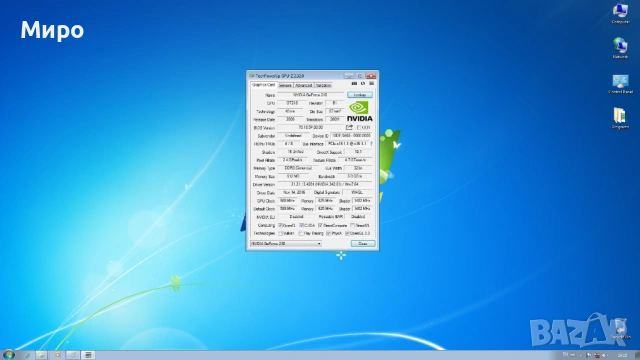
Task: Toggle the CUDA checkbox
Action: [302, 225]
